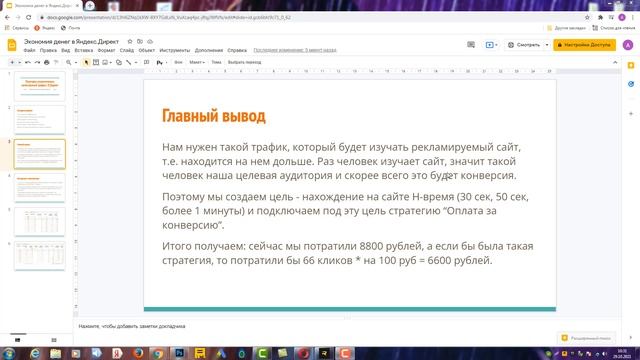The image size is (640, 360).
Task: Open the Дополнения menu
Action: [209, 50]
